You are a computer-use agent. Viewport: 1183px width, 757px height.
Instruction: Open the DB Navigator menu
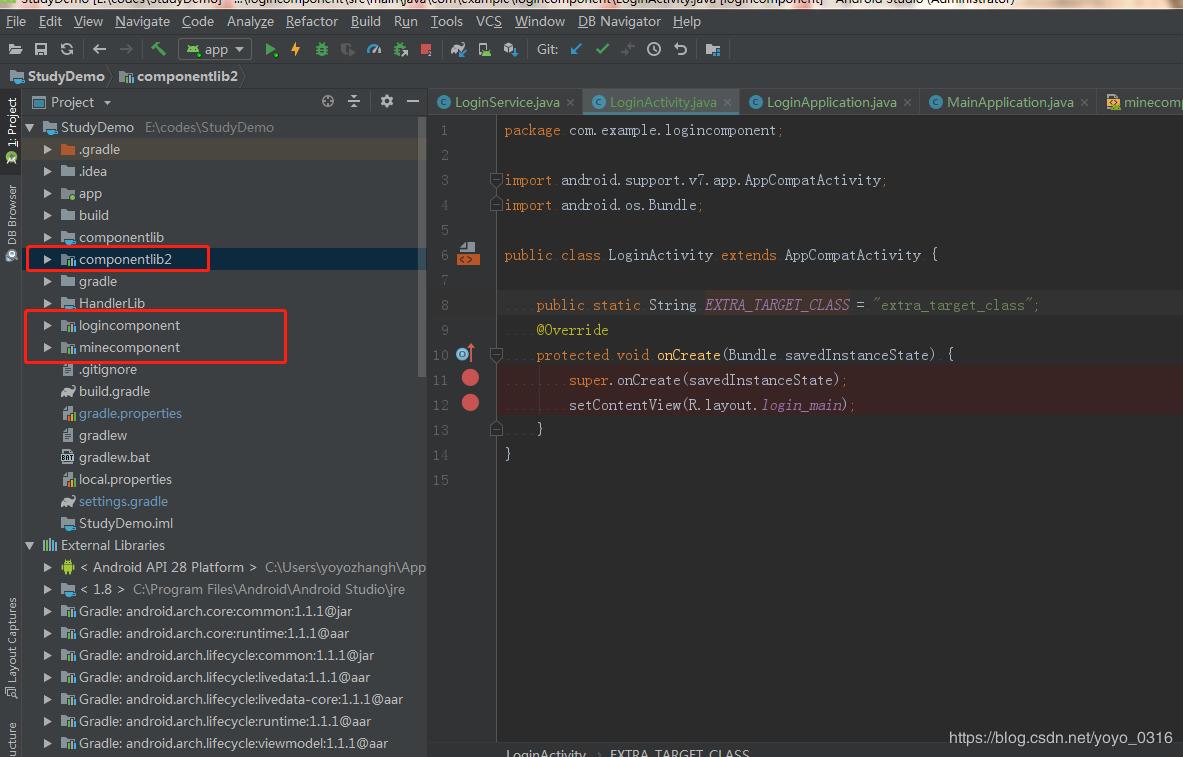619,21
